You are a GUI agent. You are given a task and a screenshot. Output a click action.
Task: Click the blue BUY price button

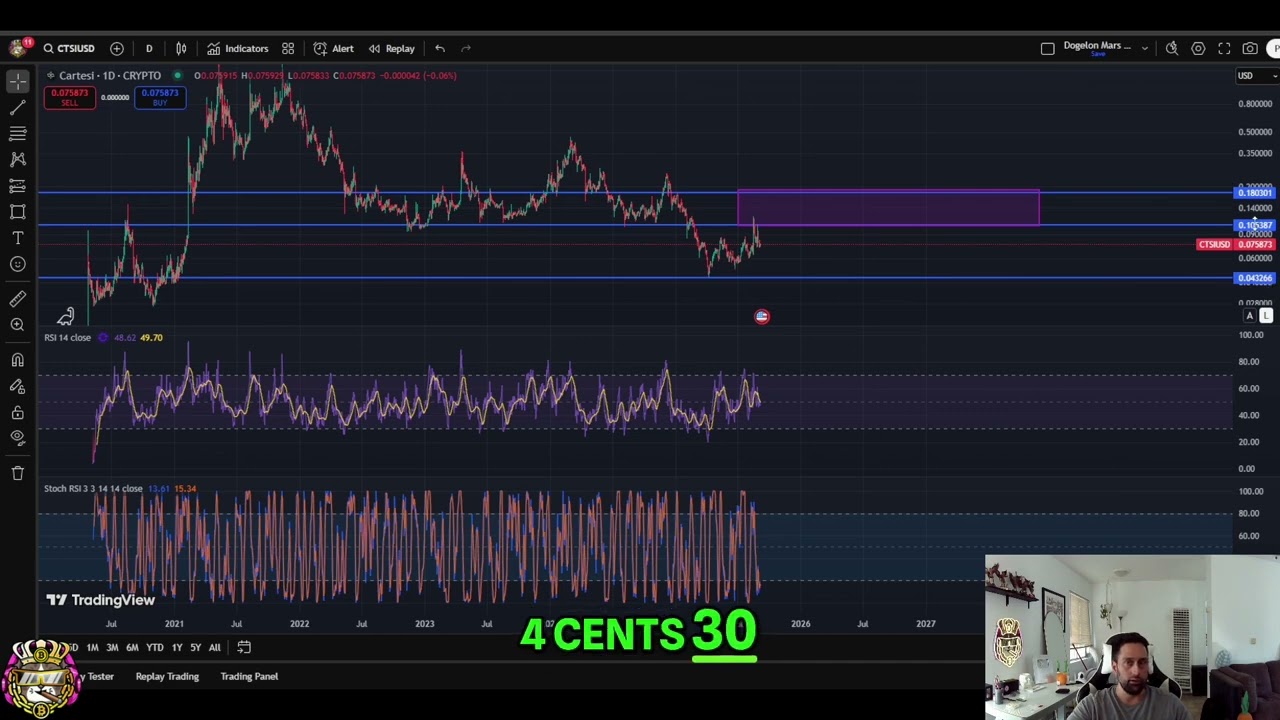[160, 97]
